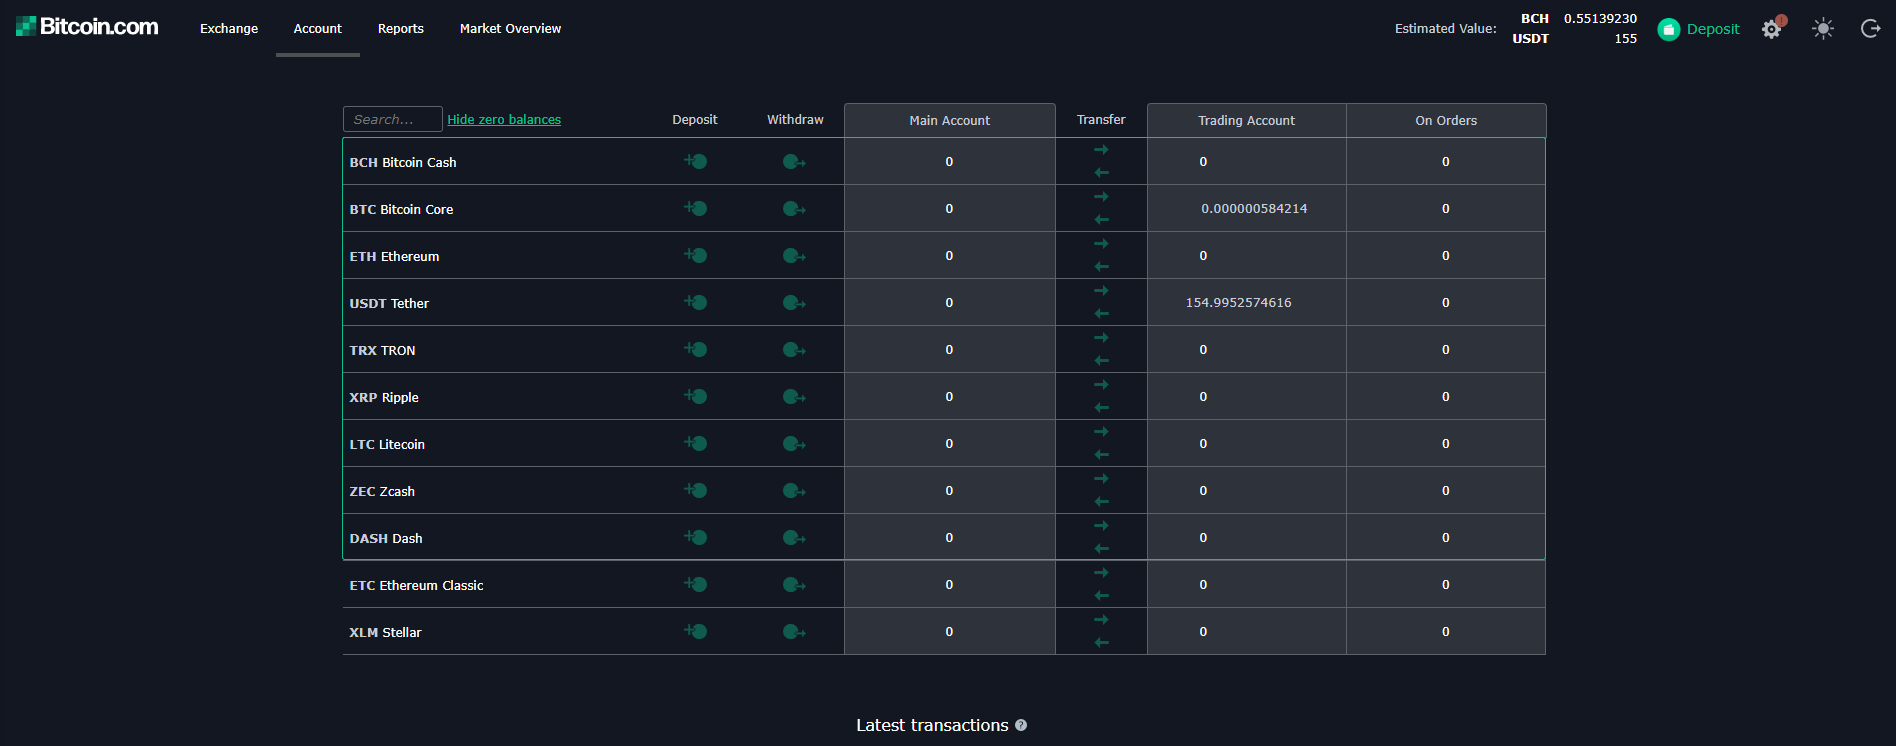
Task: Open settings gear icon in header
Action: click(x=1772, y=29)
